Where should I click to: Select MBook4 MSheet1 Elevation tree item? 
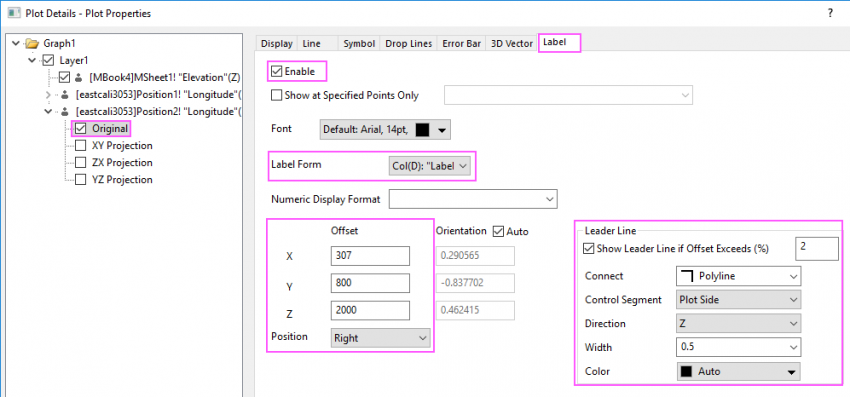pyautogui.click(x=164, y=77)
